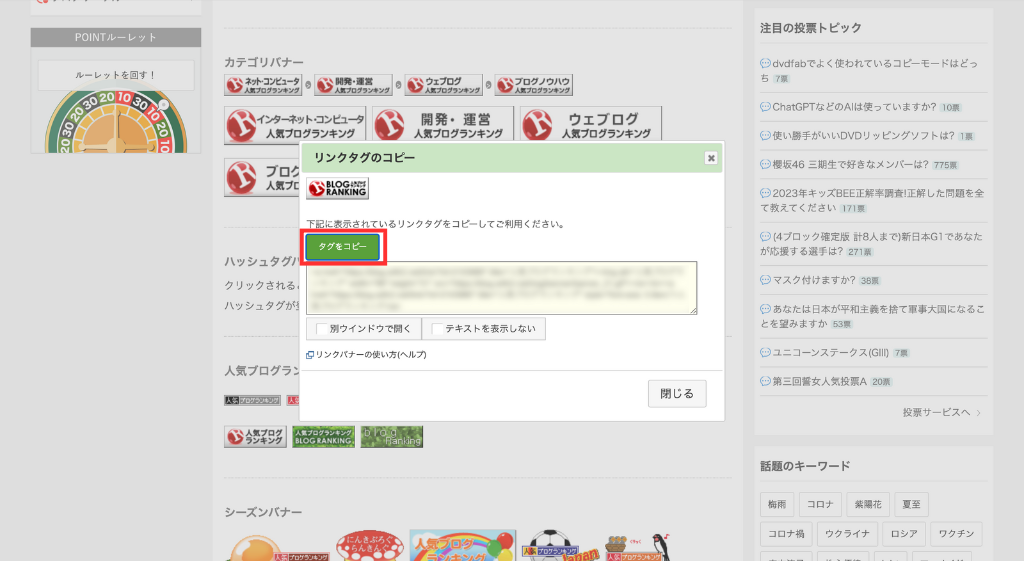This screenshot has height=561, width=1024.
Task: Click the 閉じる button
Action: (677, 394)
